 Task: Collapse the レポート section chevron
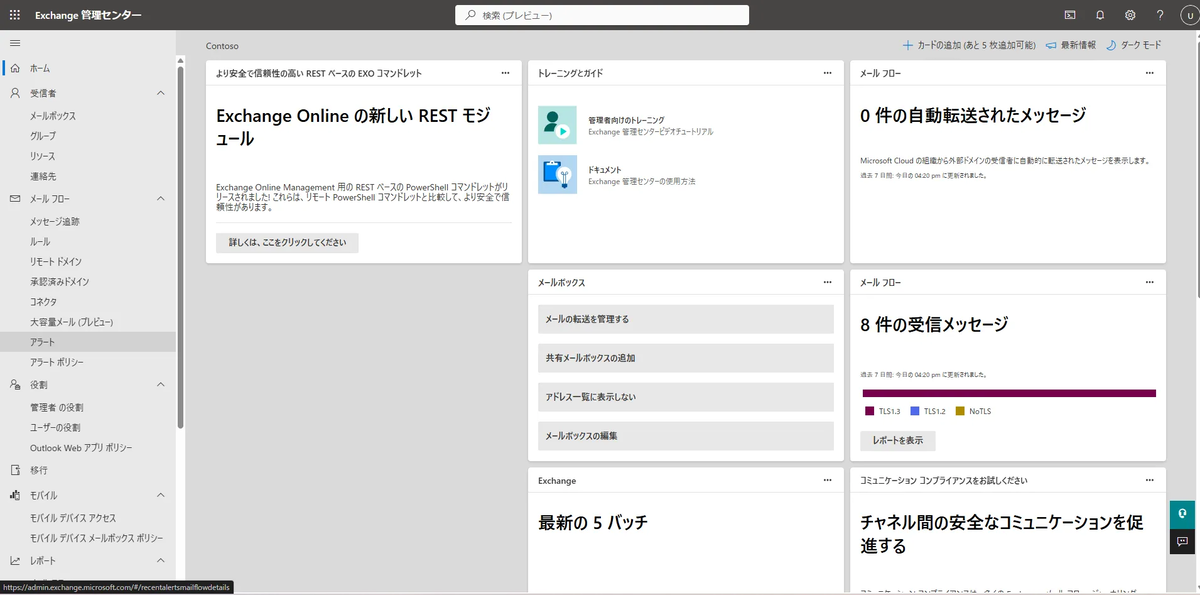pyautogui.click(x=161, y=561)
